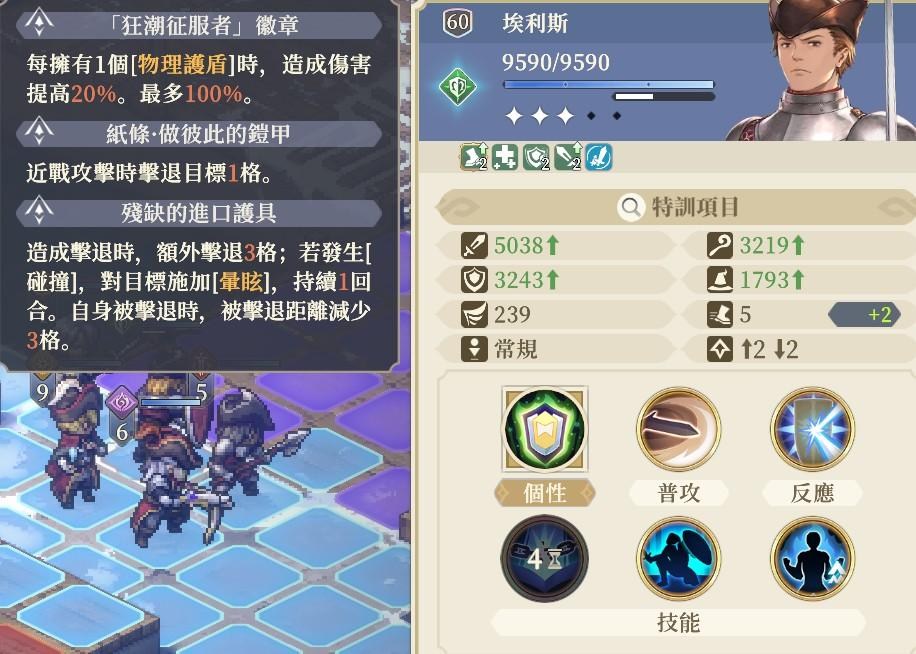Image resolution: width=916 pixels, height=654 pixels.
Task: Expand the 殘缺的進口護具 equipment header
Action: pos(199,213)
